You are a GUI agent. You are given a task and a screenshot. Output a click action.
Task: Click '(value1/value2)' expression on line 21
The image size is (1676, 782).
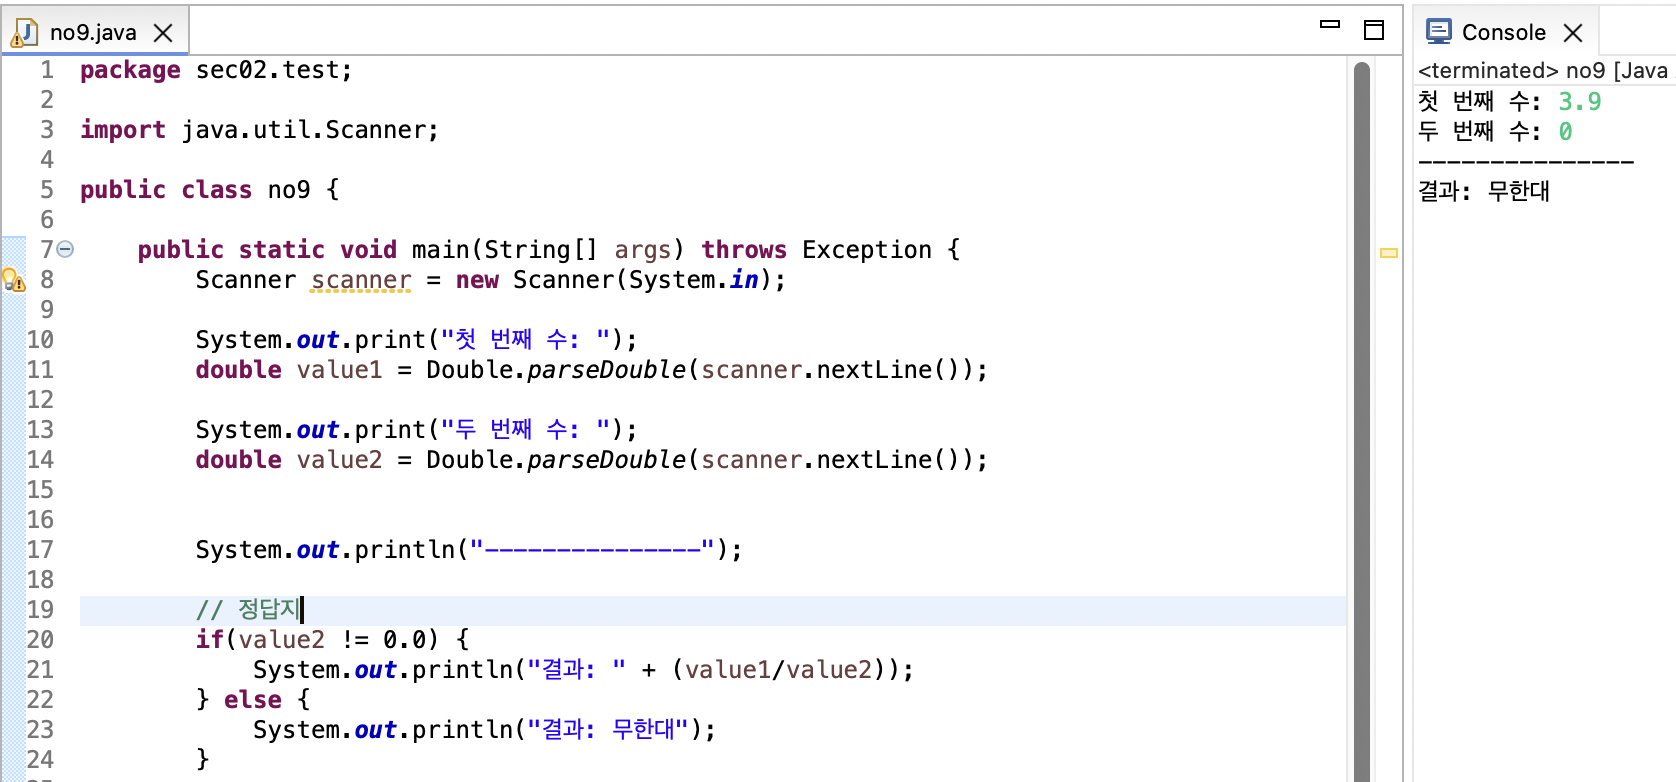780,670
